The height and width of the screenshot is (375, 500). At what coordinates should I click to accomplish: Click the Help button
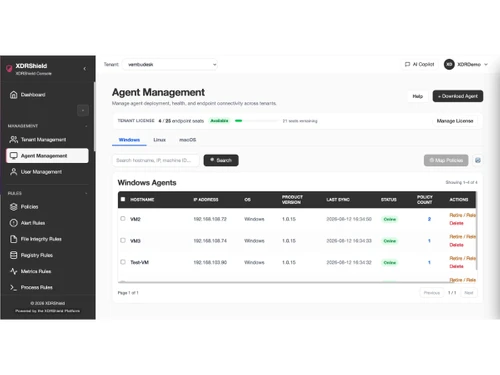pyautogui.click(x=418, y=96)
